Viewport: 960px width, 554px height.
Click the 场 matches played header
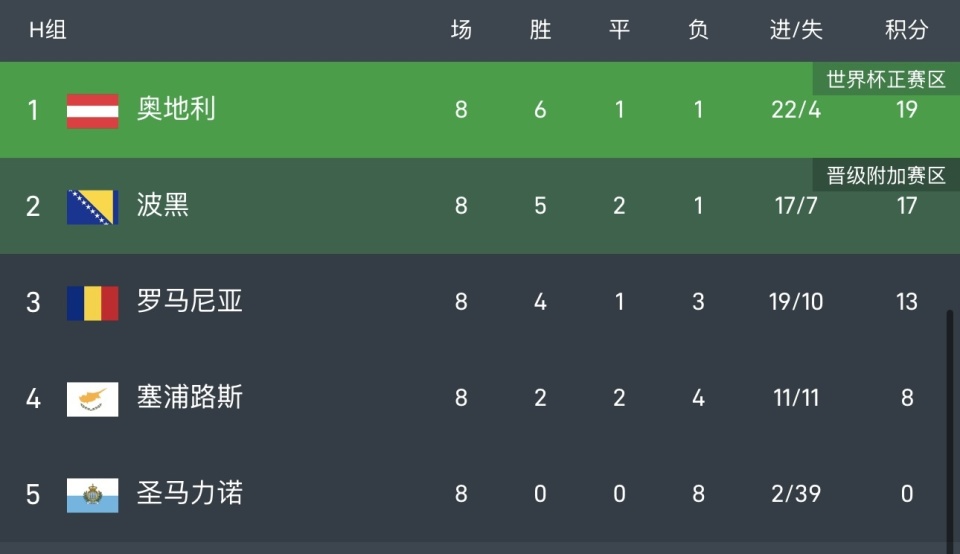460,30
